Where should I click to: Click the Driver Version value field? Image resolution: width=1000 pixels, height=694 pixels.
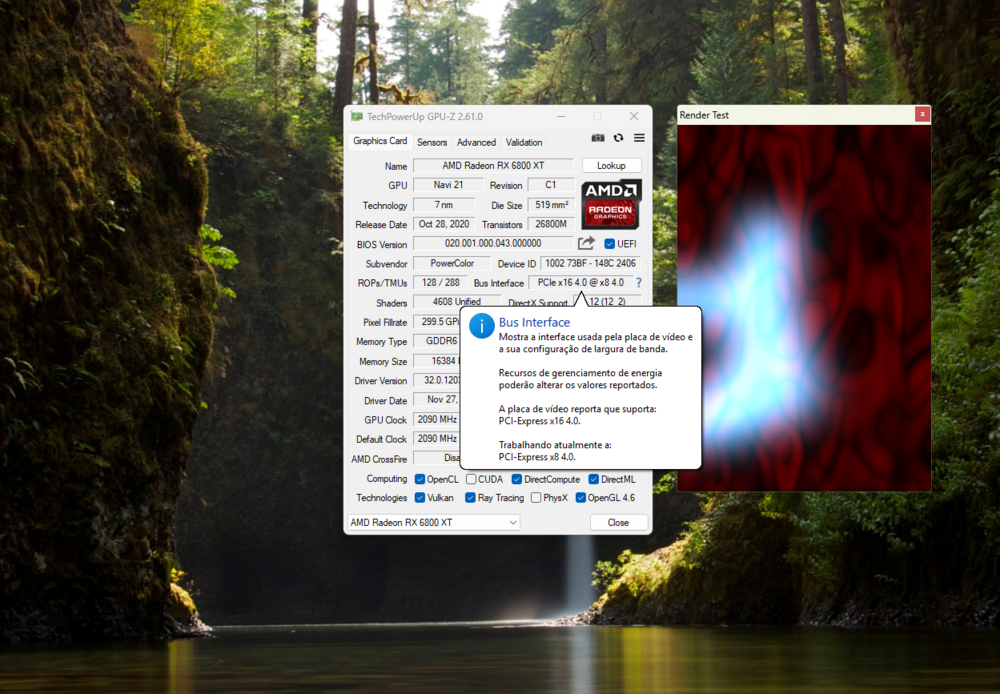(x=437, y=380)
